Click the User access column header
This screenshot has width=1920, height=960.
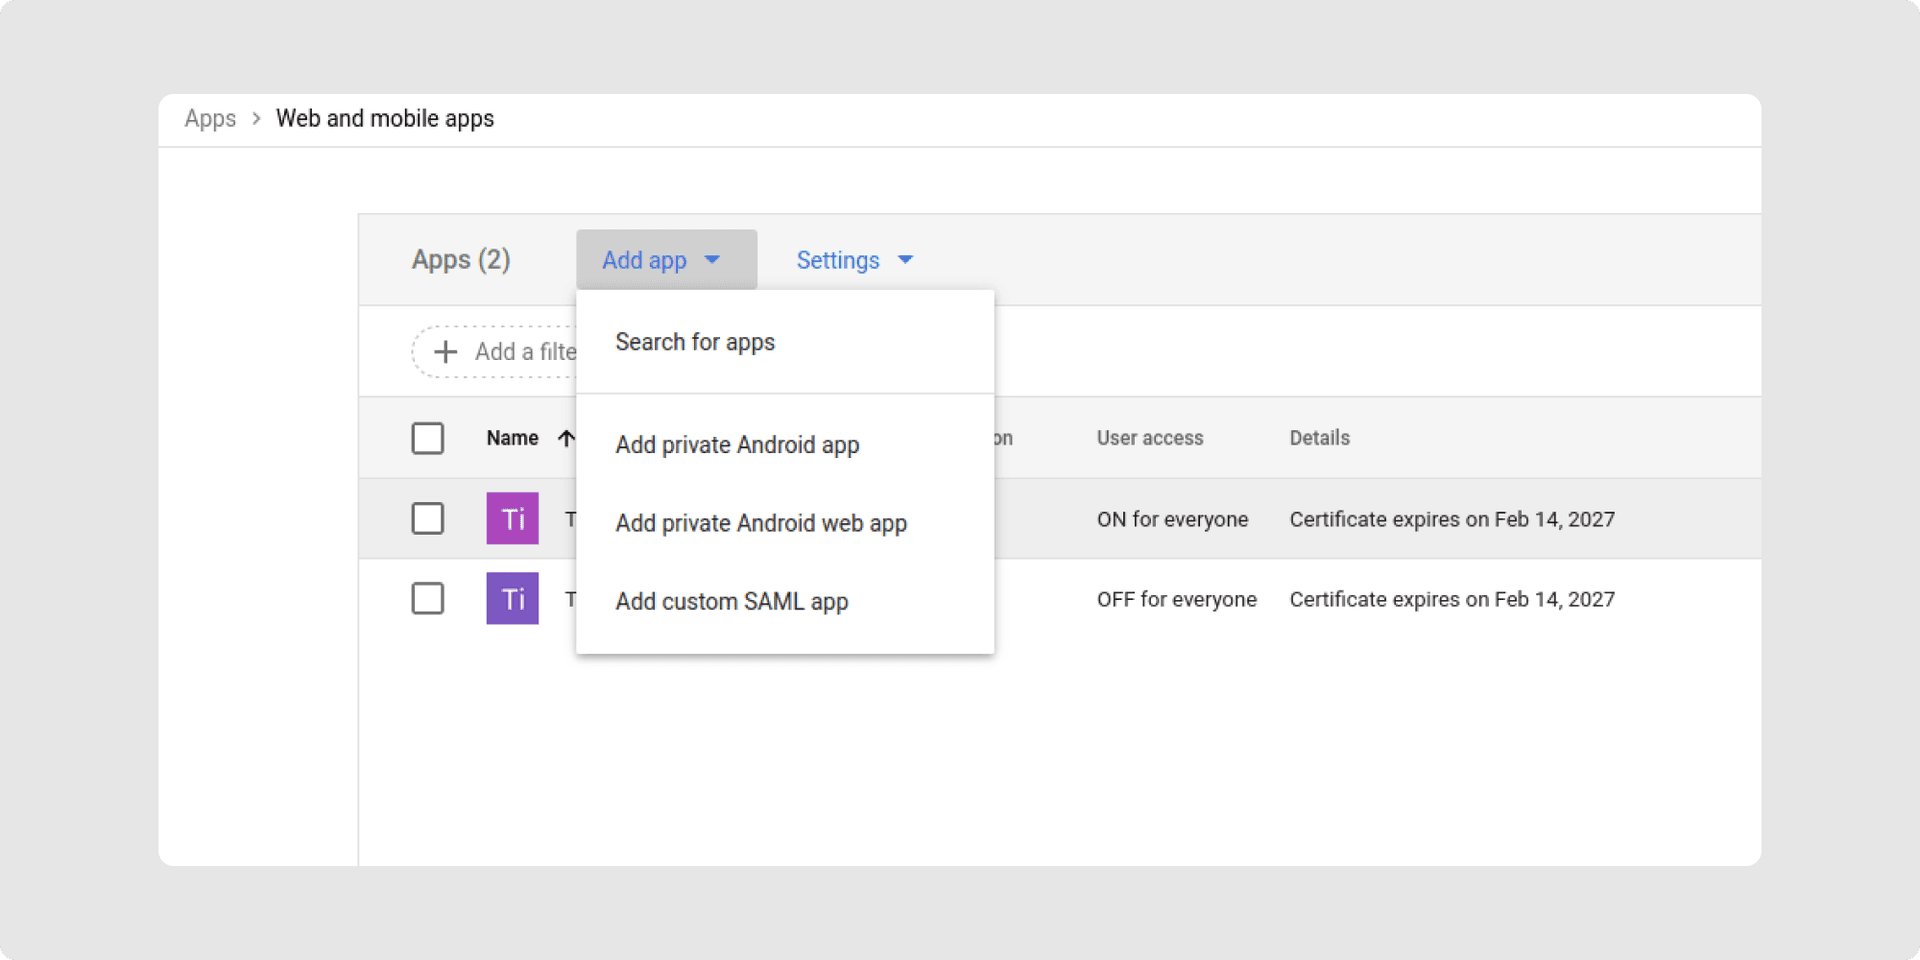click(x=1150, y=438)
